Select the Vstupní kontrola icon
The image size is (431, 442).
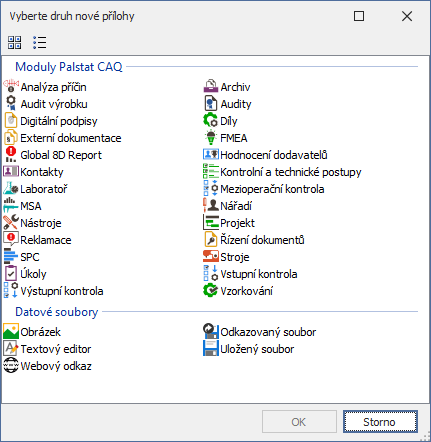pyautogui.click(x=211, y=274)
